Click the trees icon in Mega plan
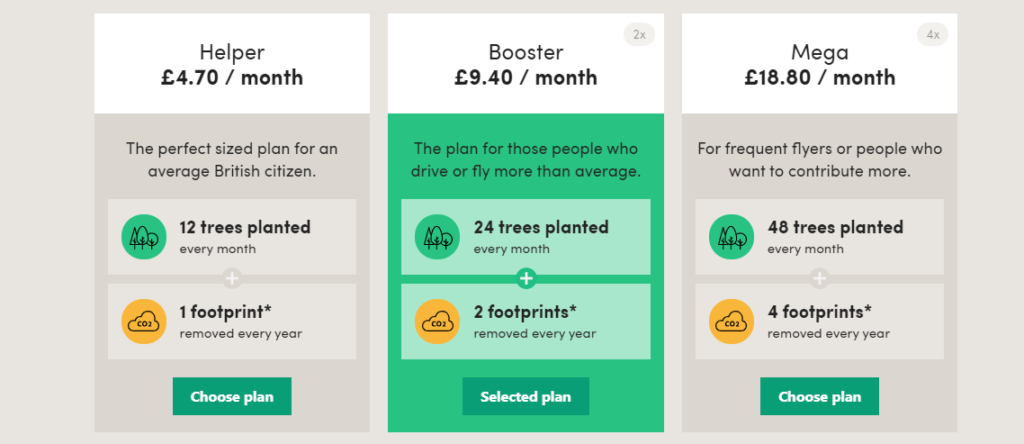This screenshot has height=444, width=1024. click(x=731, y=237)
